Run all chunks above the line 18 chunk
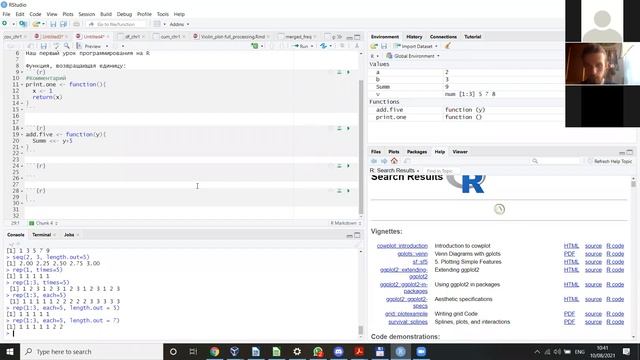This screenshot has height=360, width=640. 339,128
